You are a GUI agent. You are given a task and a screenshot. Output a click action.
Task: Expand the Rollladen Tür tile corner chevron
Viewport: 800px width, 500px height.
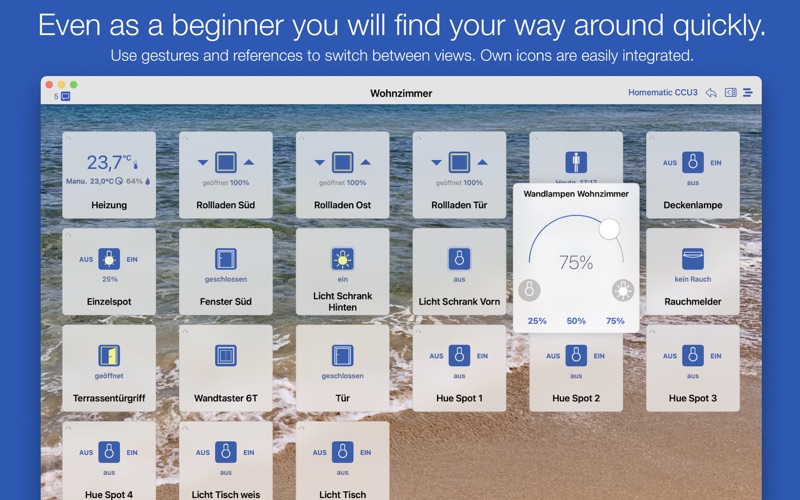(x=418, y=138)
